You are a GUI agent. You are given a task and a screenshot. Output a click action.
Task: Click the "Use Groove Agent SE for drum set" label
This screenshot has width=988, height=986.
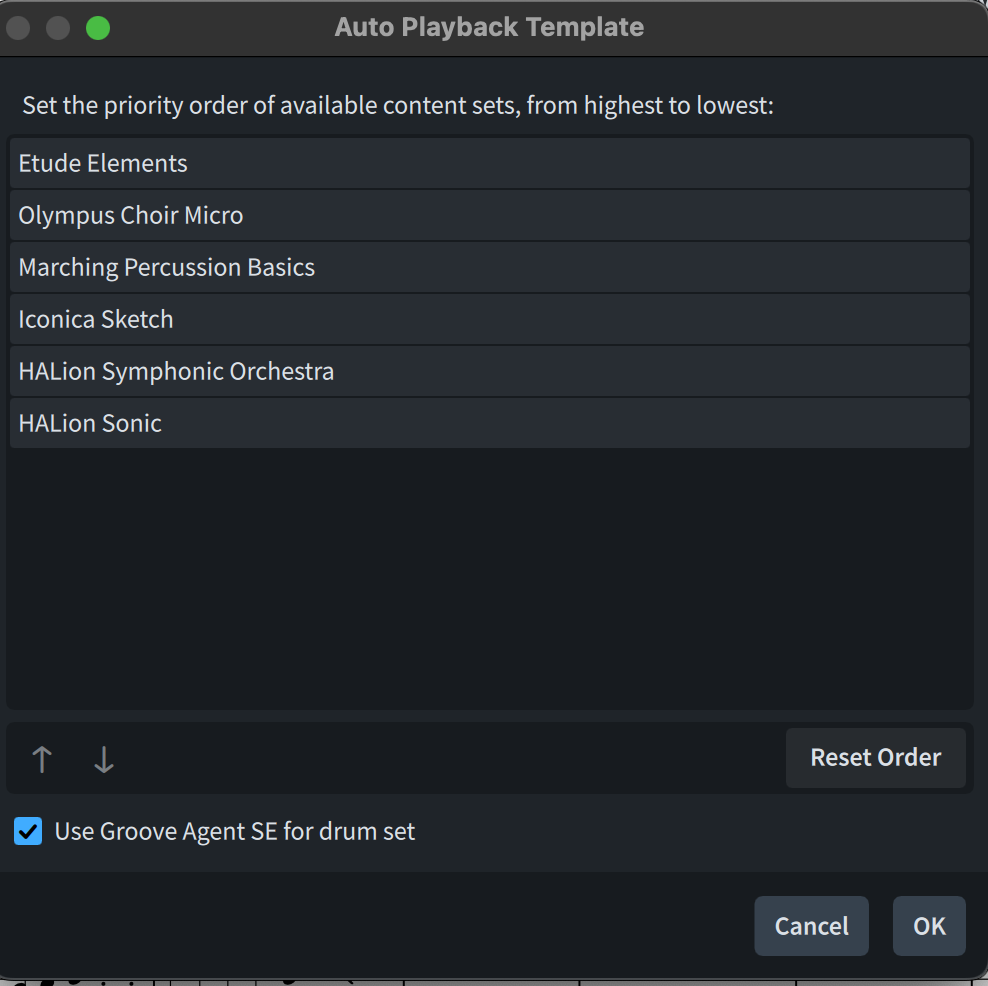[235, 831]
